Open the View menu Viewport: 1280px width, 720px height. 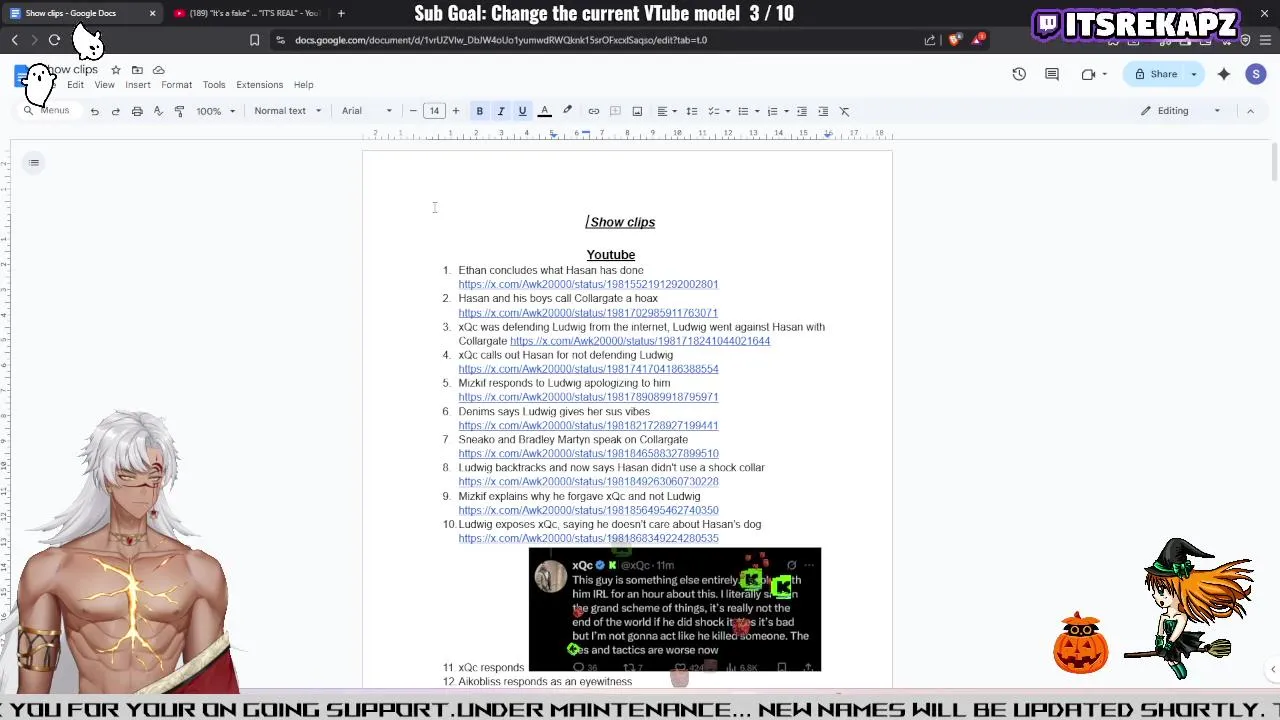click(x=104, y=85)
